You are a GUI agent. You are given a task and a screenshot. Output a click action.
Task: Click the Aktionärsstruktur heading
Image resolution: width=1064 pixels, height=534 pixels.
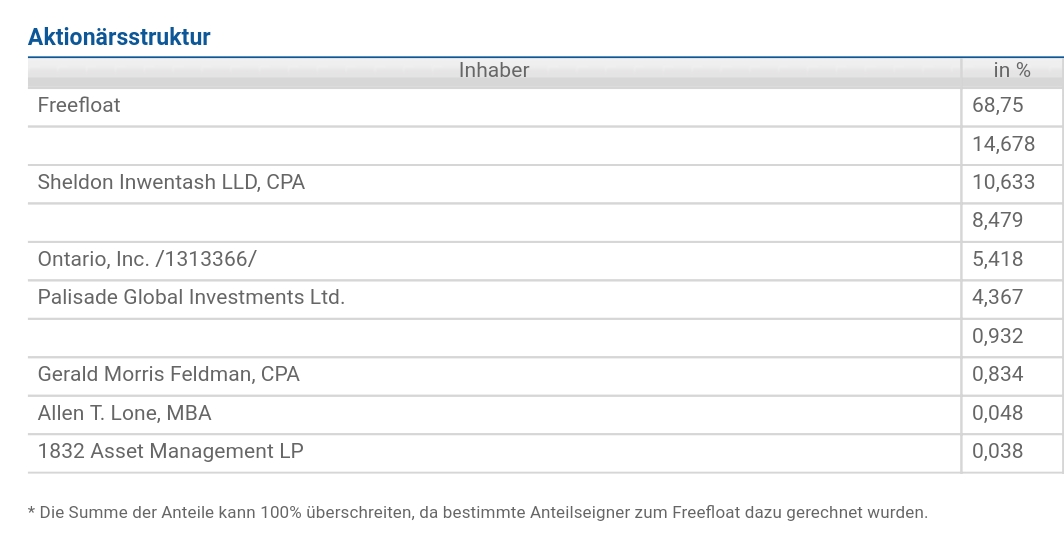pyautogui.click(x=119, y=37)
